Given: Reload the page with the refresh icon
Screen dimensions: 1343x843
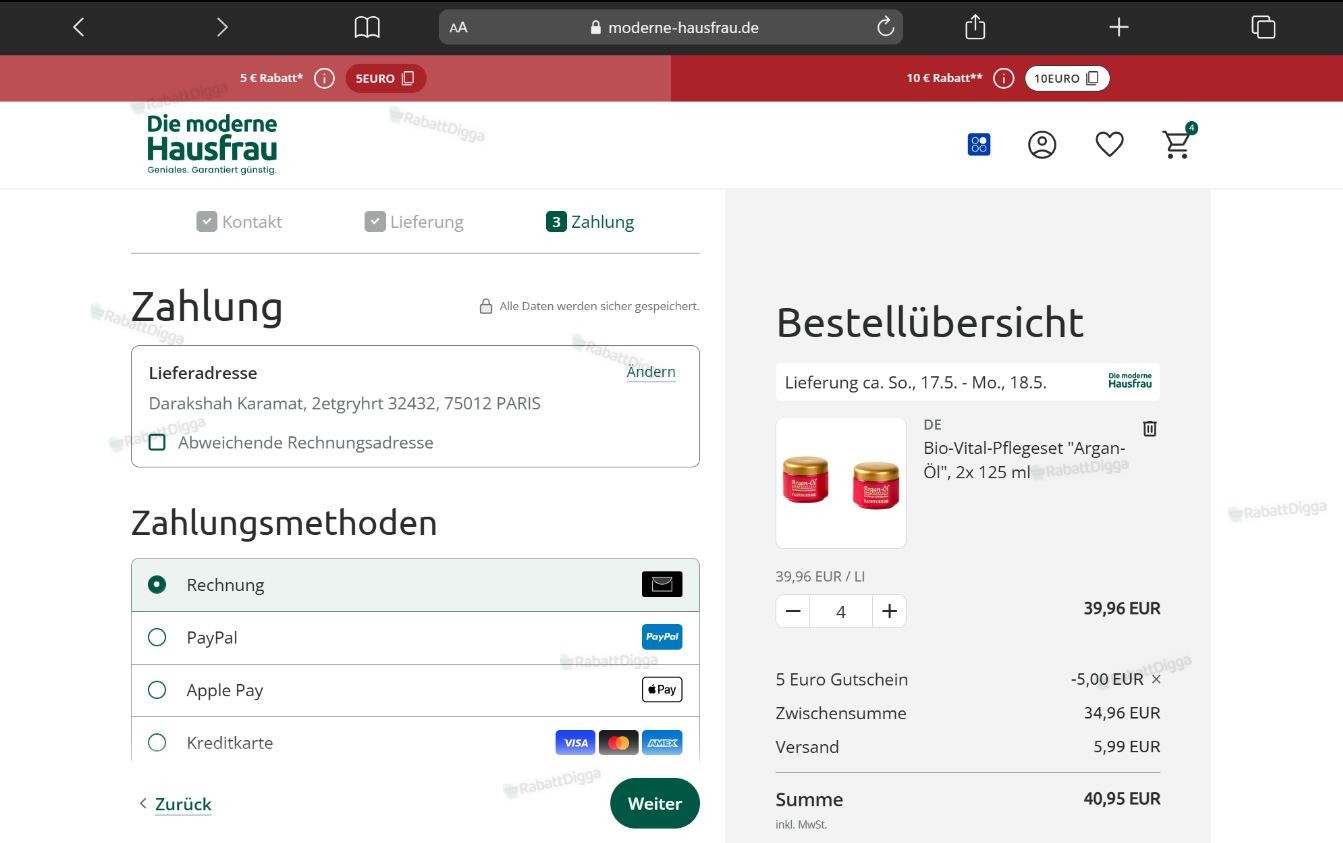Looking at the screenshot, I should click(x=885, y=27).
